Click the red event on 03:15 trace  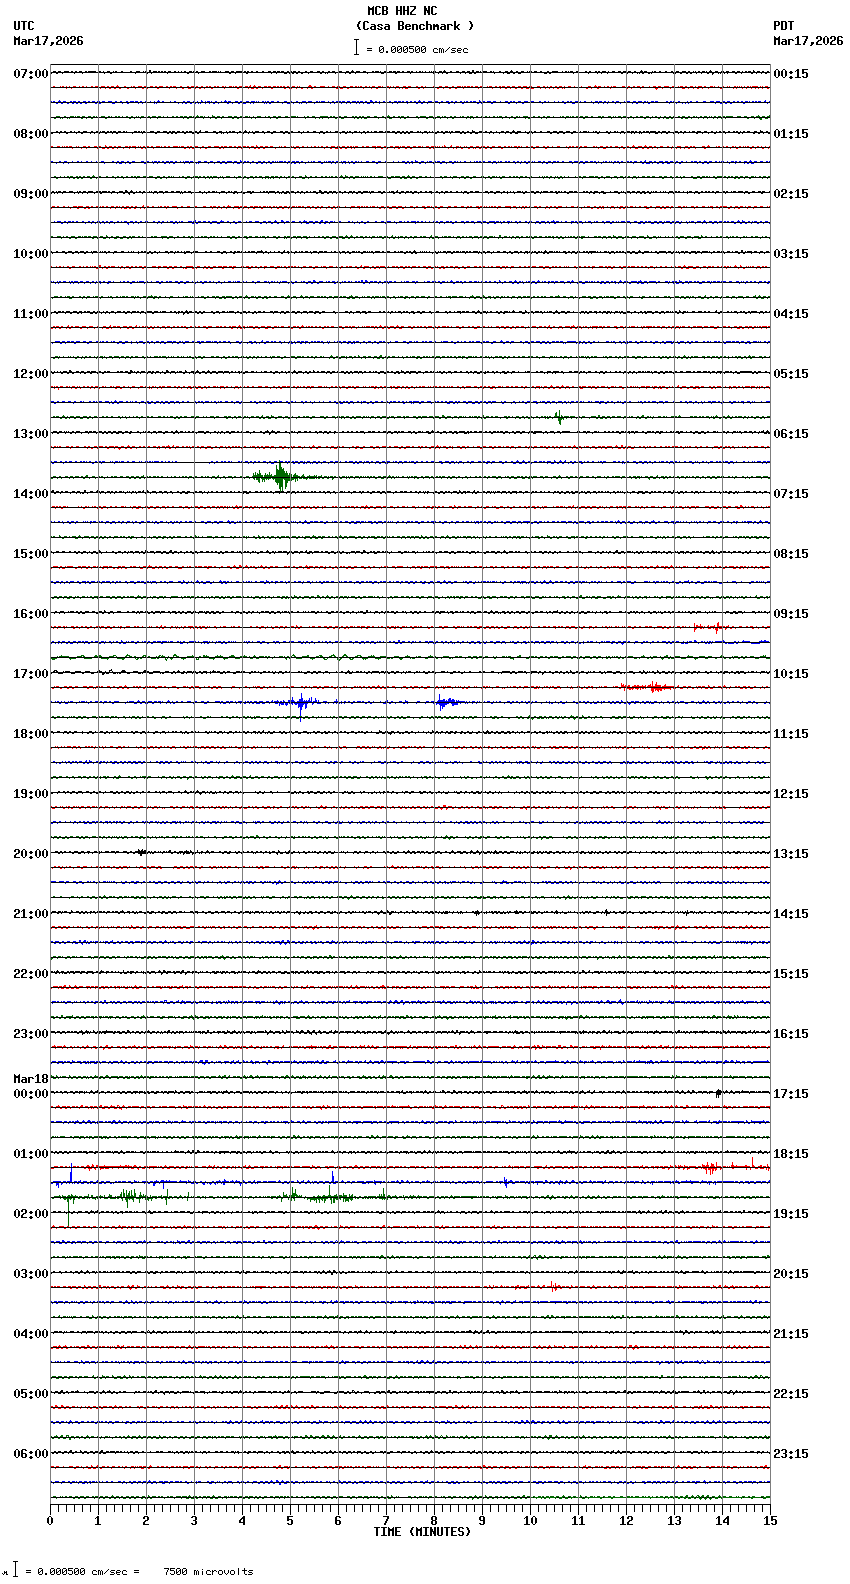tap(553, 1287)
